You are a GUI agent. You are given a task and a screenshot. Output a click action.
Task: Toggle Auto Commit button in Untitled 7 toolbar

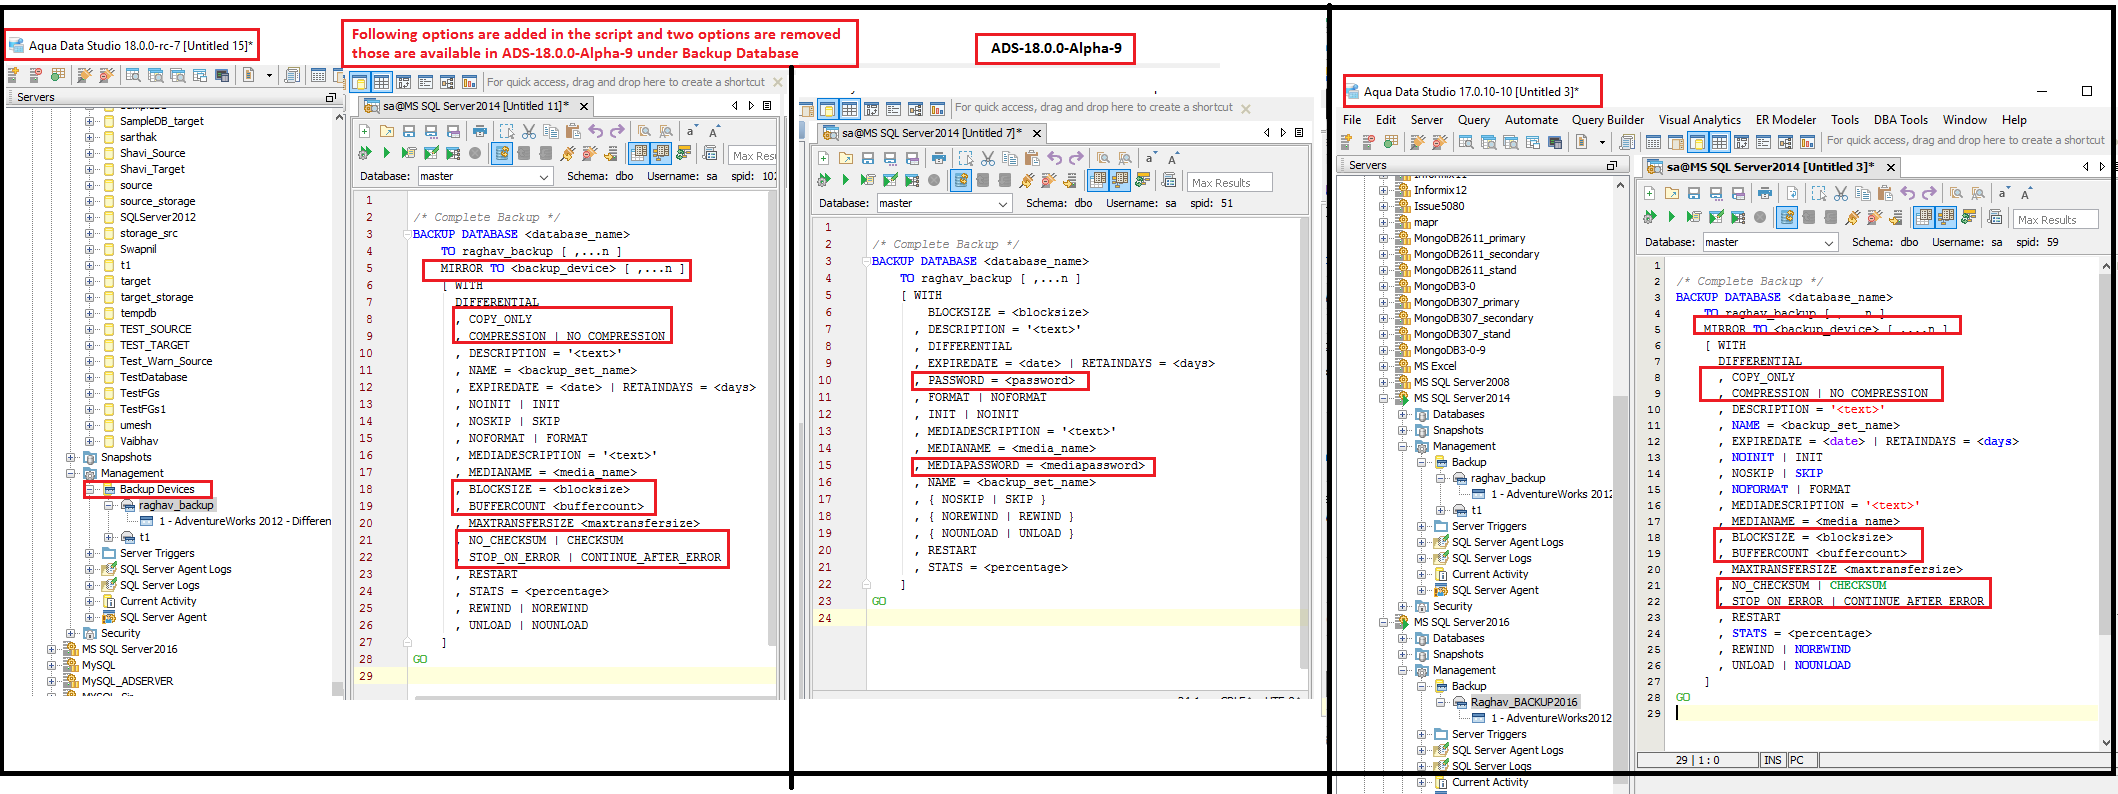pyautogui.click(x=961, y=180)
